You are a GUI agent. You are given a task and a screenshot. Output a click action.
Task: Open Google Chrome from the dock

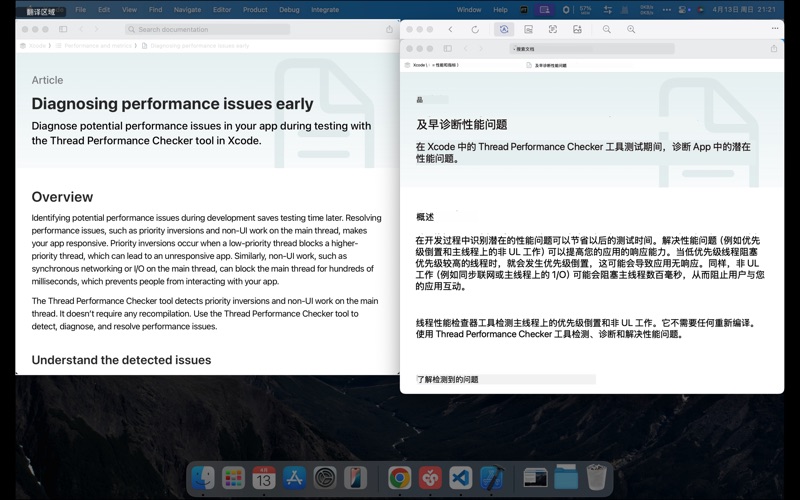click(x=399, y=478)
